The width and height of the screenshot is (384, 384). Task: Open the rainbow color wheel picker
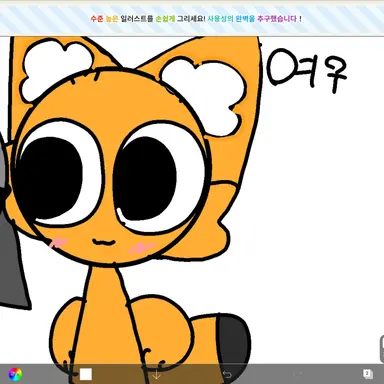point(15,374)
